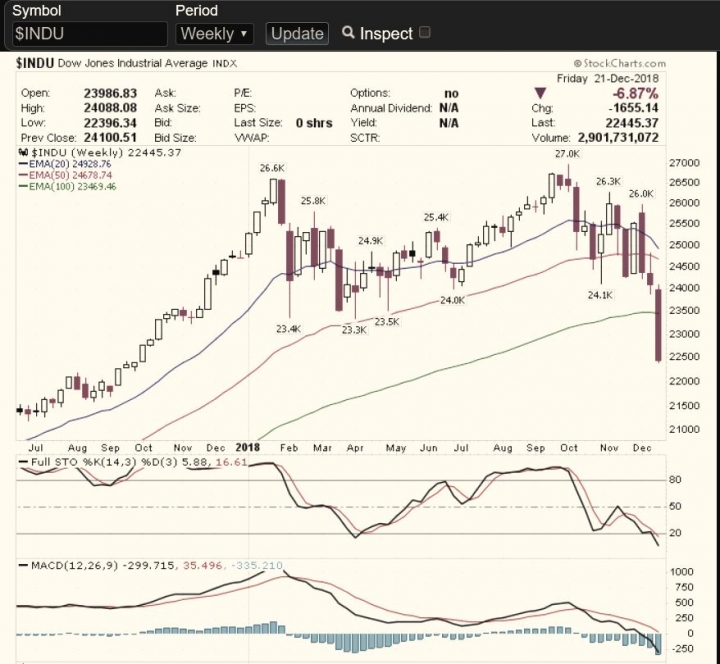The width and height of the screenshot is (720, 664).
Task: Click the 23.3K low price annotation
Action: click(354, 330)
